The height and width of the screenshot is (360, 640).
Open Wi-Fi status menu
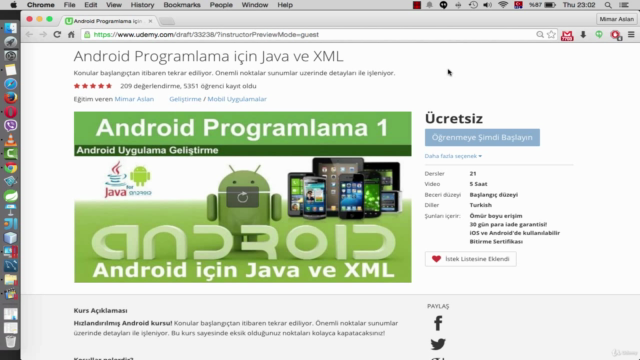pos(503,5)
